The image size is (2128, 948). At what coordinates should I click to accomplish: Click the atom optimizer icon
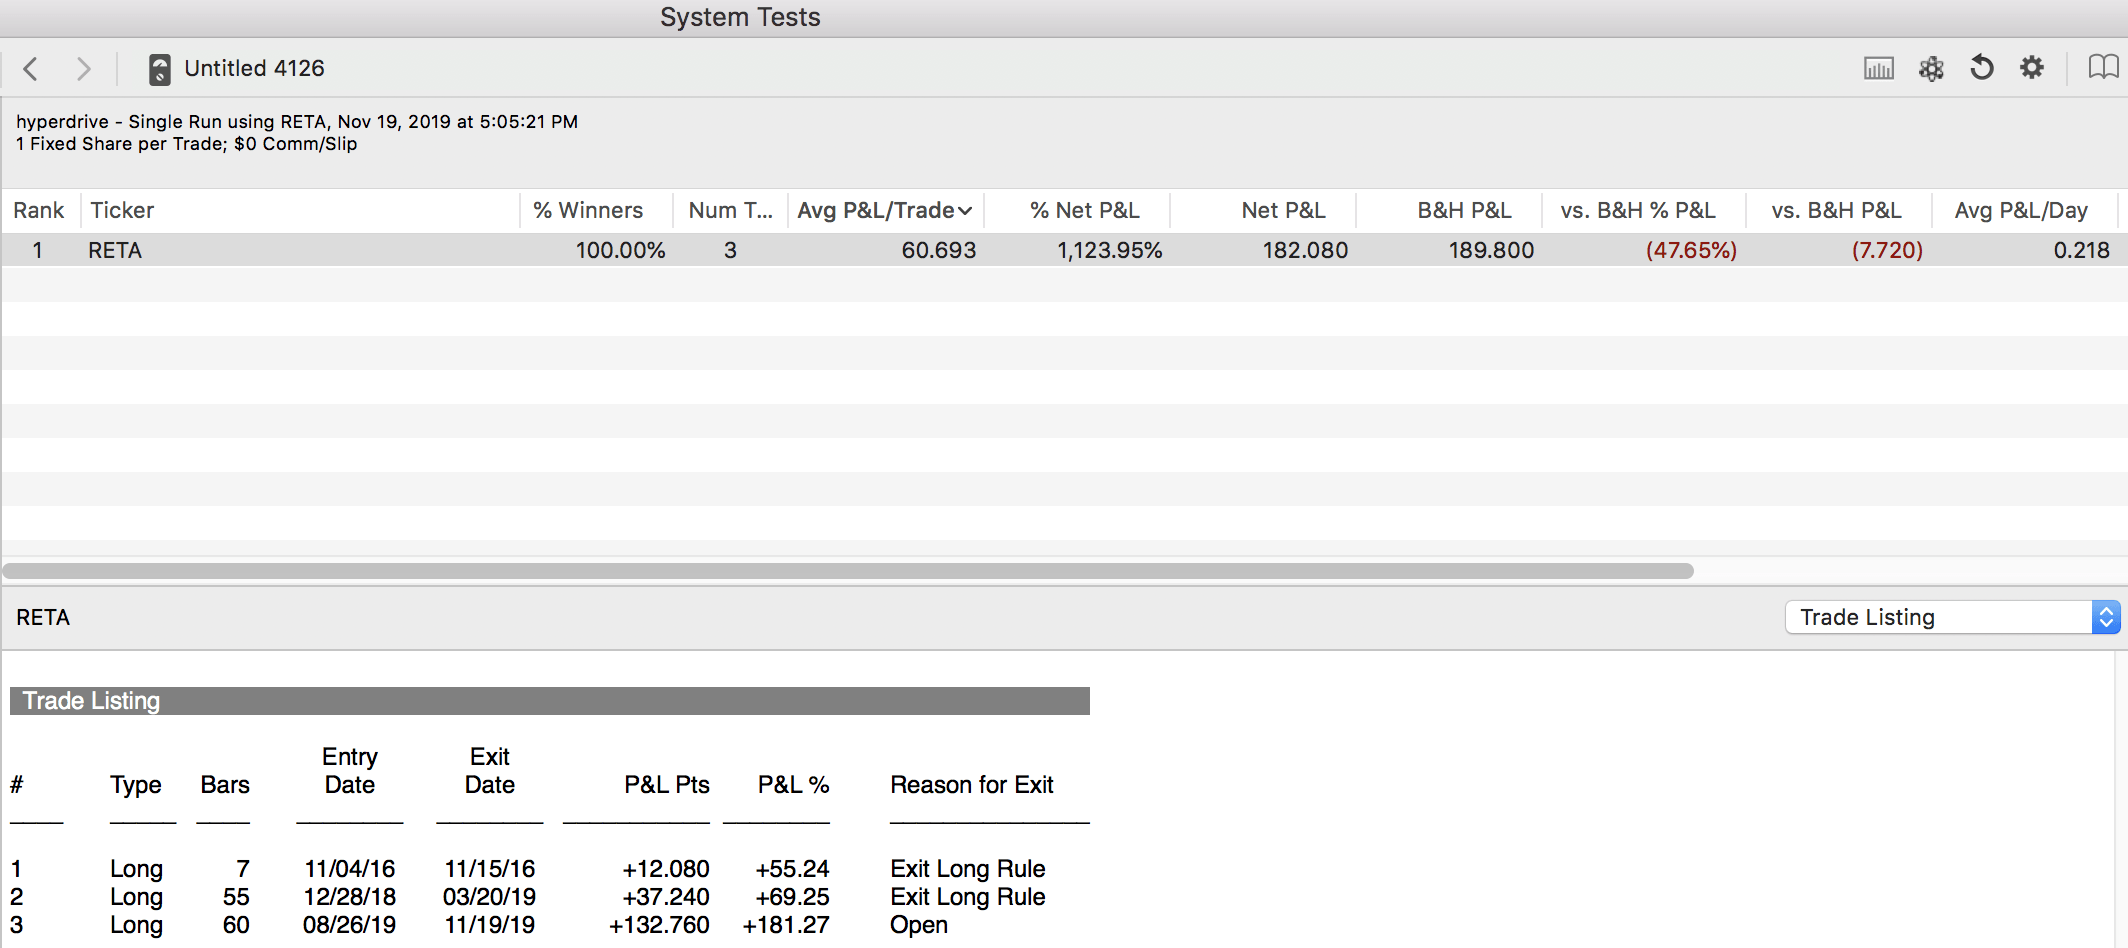[1930, 68]
